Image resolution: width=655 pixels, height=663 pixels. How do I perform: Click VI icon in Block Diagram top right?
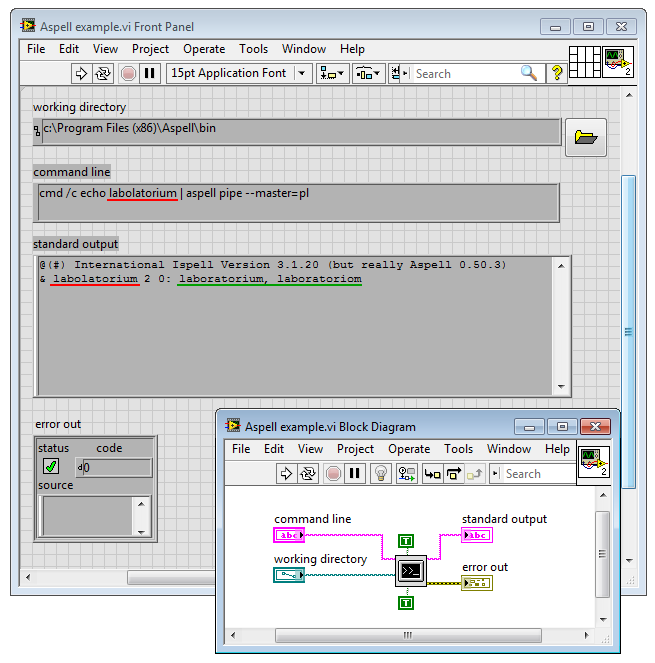(x=594, y=462)
